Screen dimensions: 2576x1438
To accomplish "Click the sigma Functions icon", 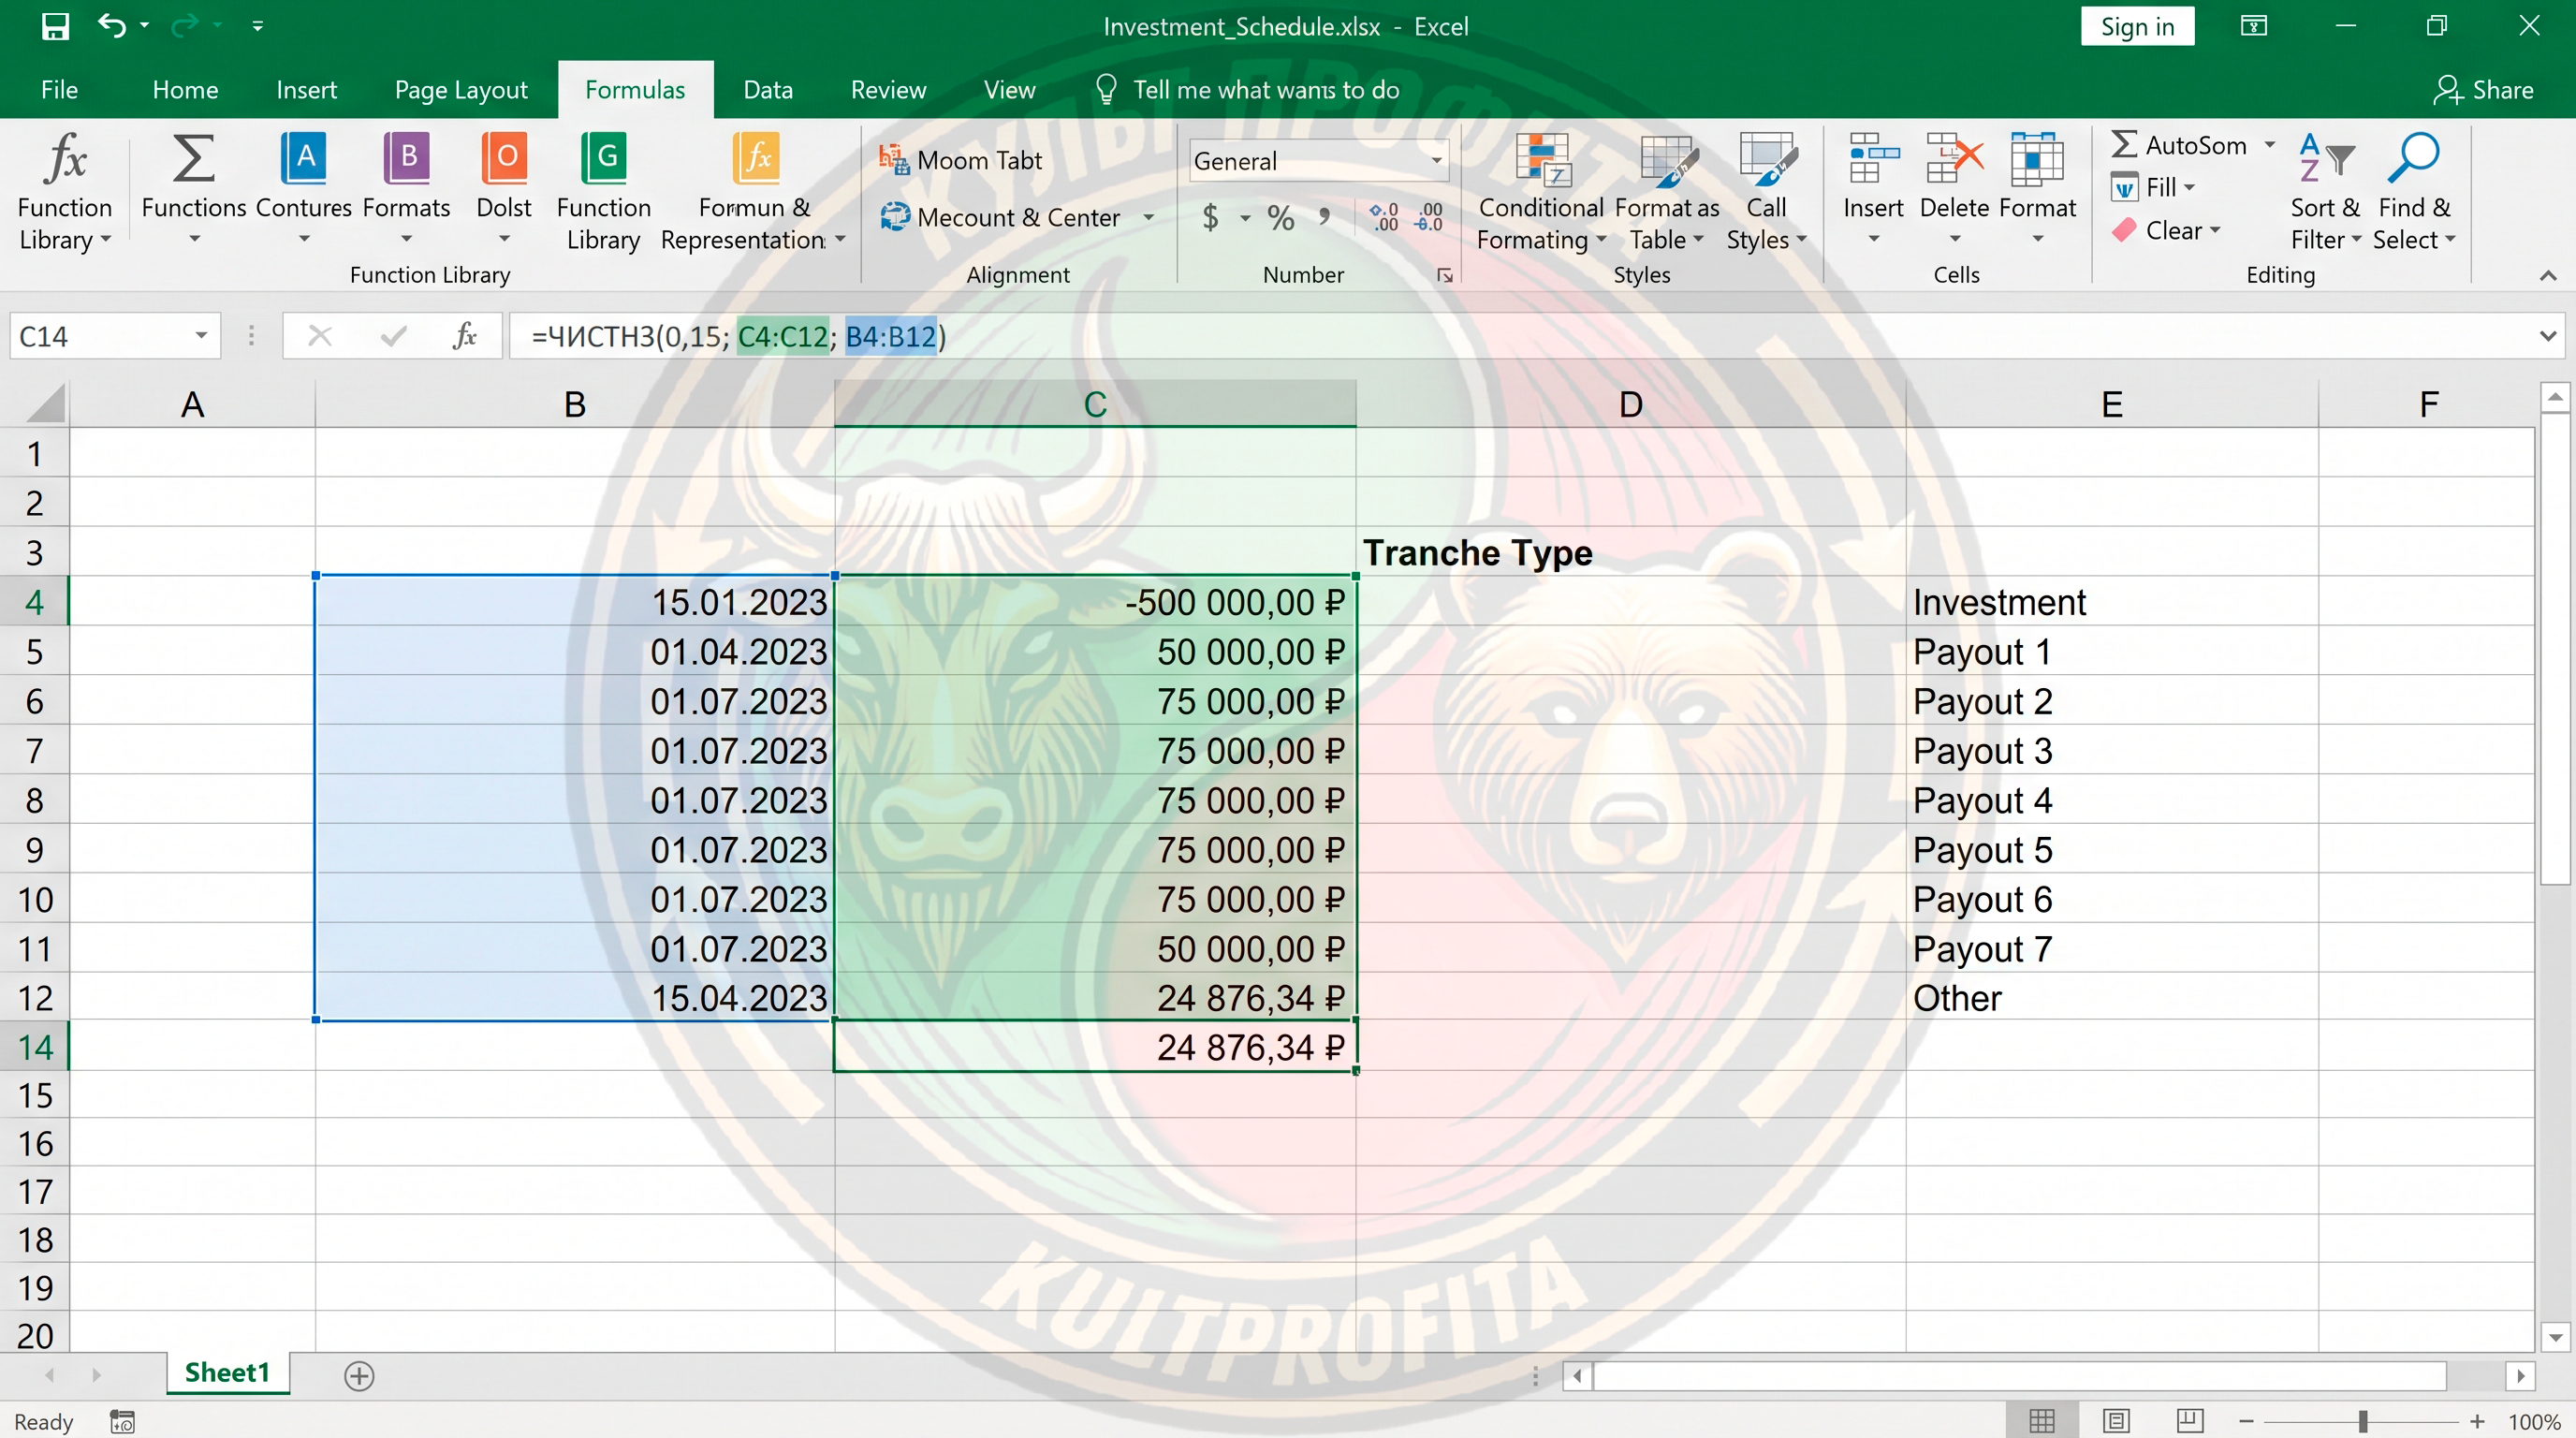I will (193, 158).
